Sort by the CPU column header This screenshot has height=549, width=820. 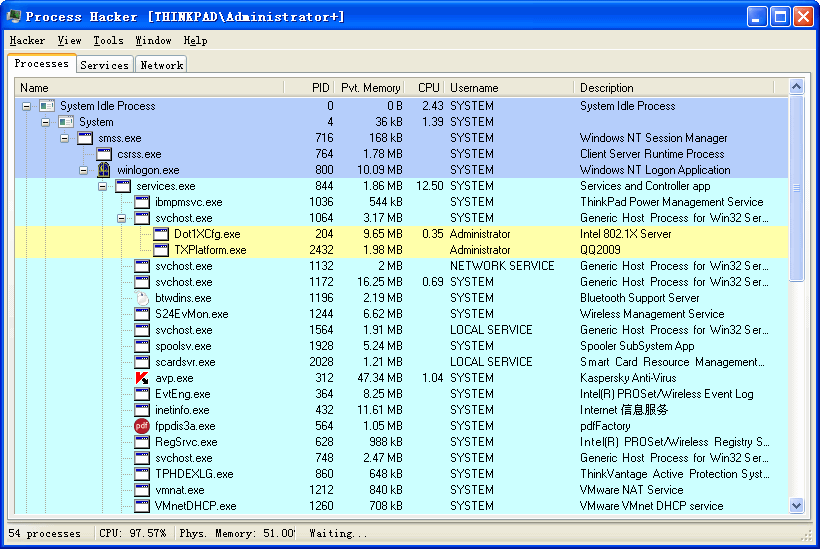coord(428,88)
